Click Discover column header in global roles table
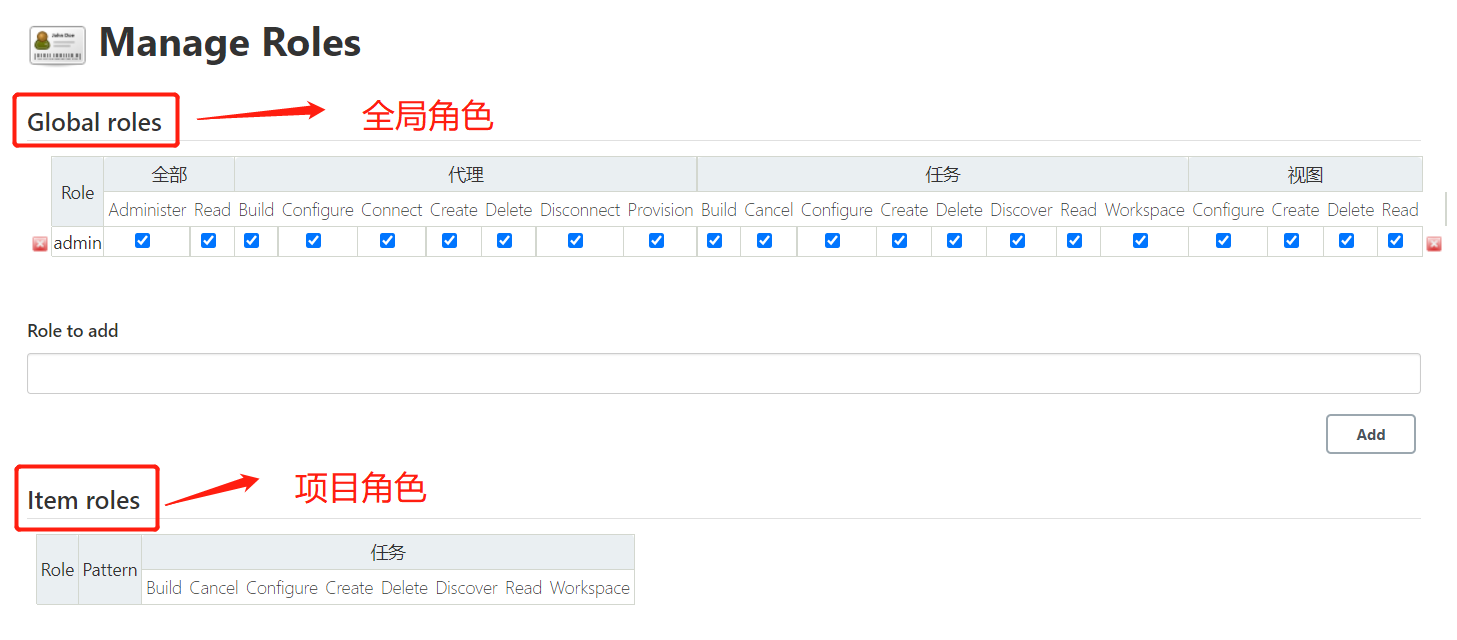Image resolution: width=1457 pixels, height=640 pixels. pyautogui.click(x=1021, y=210)
